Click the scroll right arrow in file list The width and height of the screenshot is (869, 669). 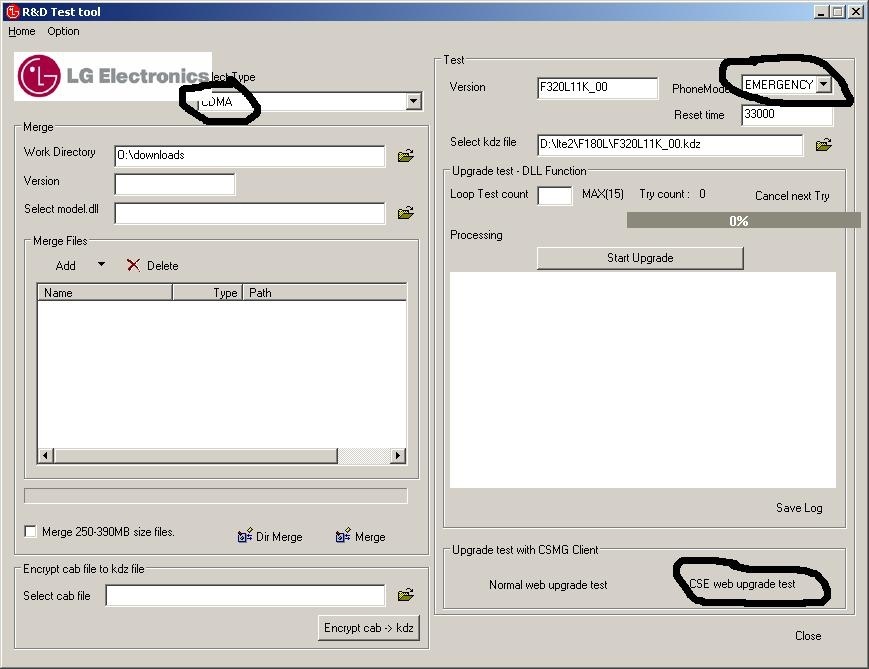tap(397, 456)
